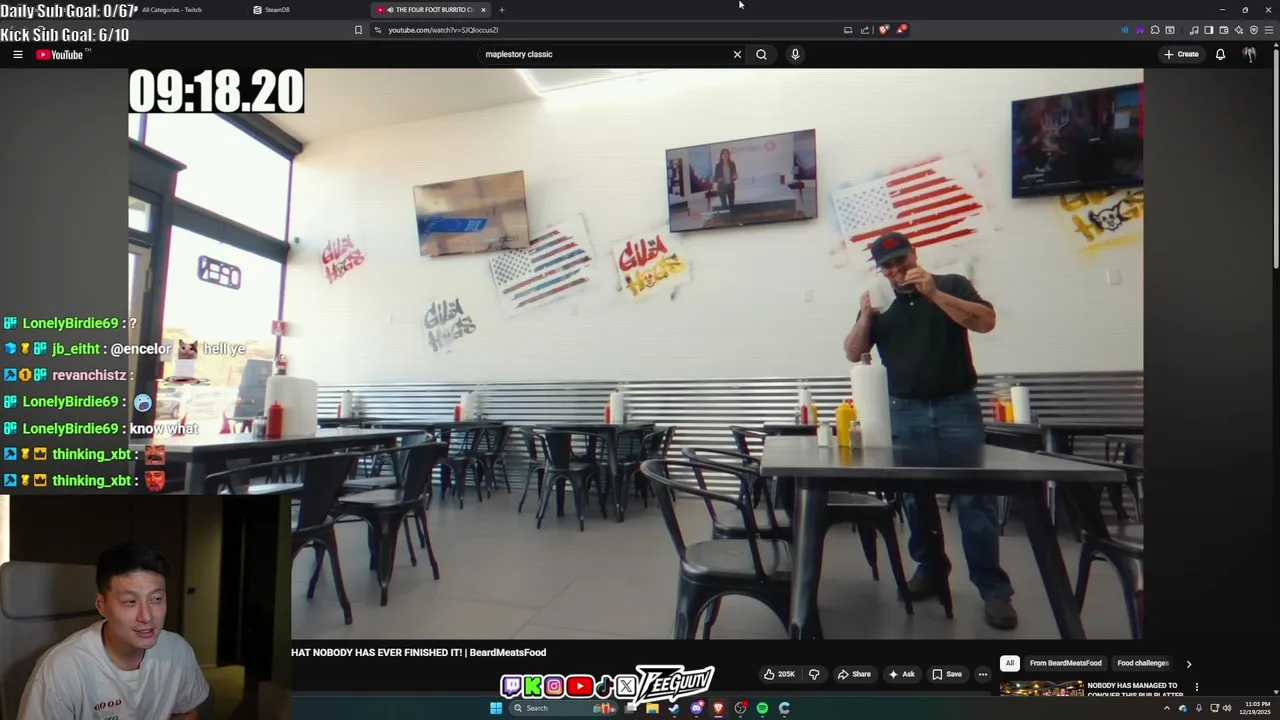This screenshot has width=1280, height=720.
Task: Start voice search with the microphone
Action: [x=795, y=54]
